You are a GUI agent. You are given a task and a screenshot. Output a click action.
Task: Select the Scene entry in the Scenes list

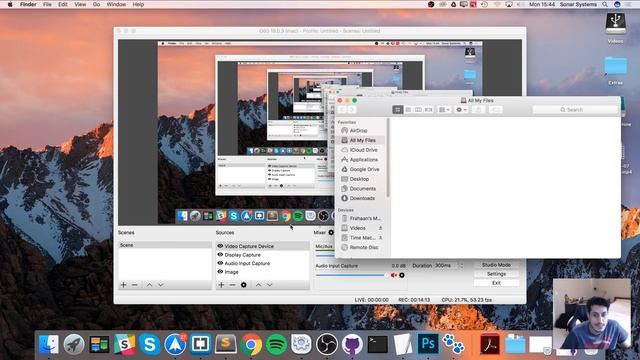tap(164, 245)
